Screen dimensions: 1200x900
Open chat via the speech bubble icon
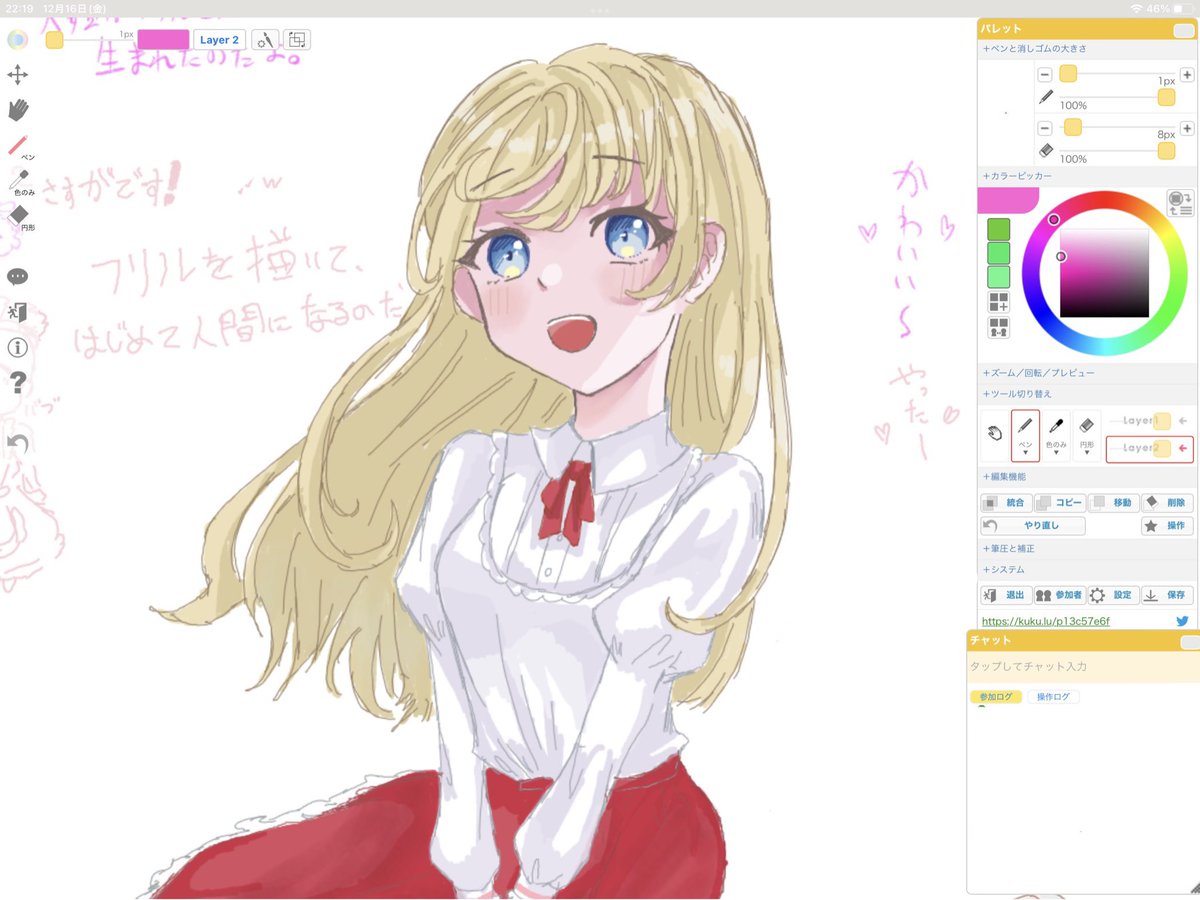tap(17, 277)
